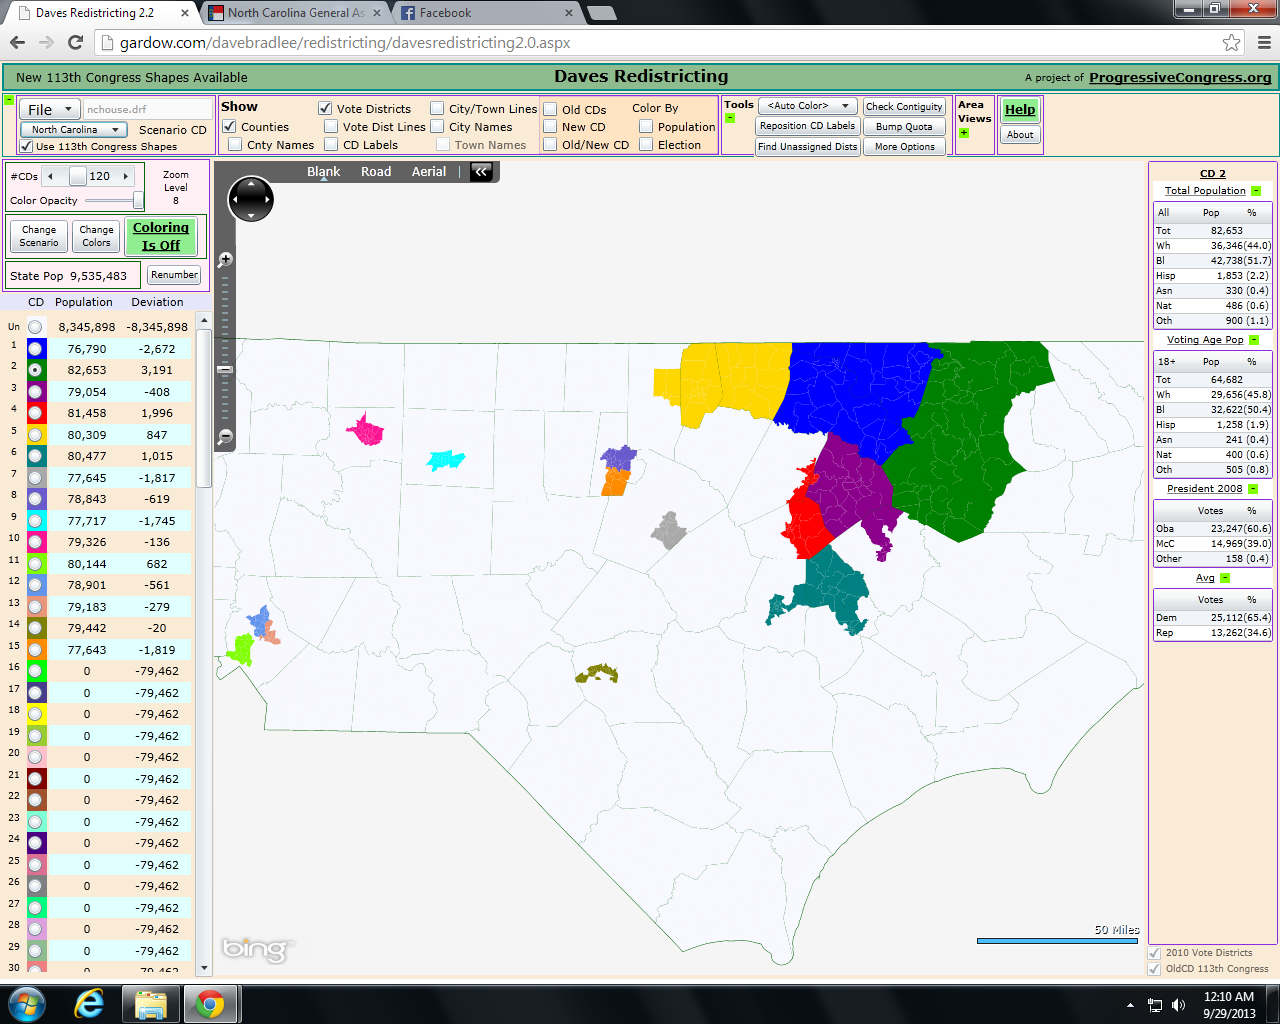This screenshot has height=1024, width=1280.
Task: Uncheck the Vote Districts checkbox
Action: (x=325, y=108)
